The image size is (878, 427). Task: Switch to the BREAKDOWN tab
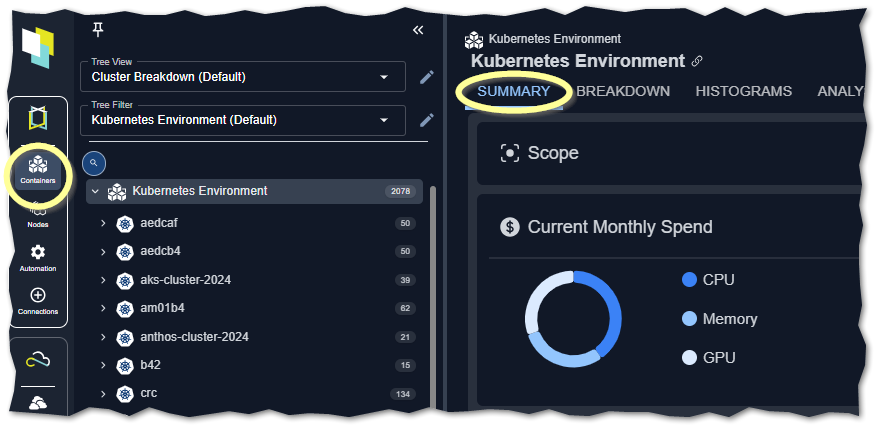point(623,92)
